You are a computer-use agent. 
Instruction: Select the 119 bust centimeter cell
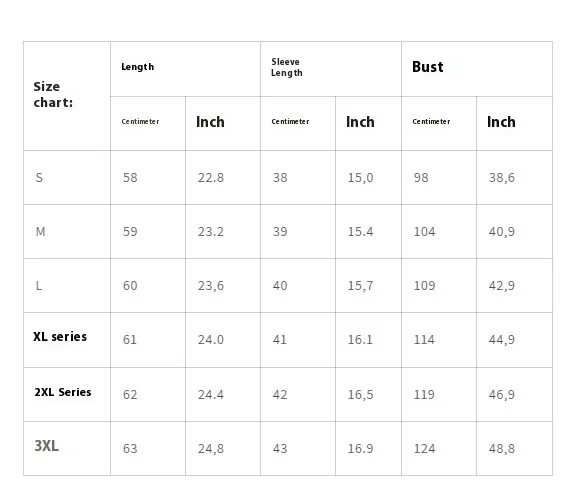tap(439, 394)
